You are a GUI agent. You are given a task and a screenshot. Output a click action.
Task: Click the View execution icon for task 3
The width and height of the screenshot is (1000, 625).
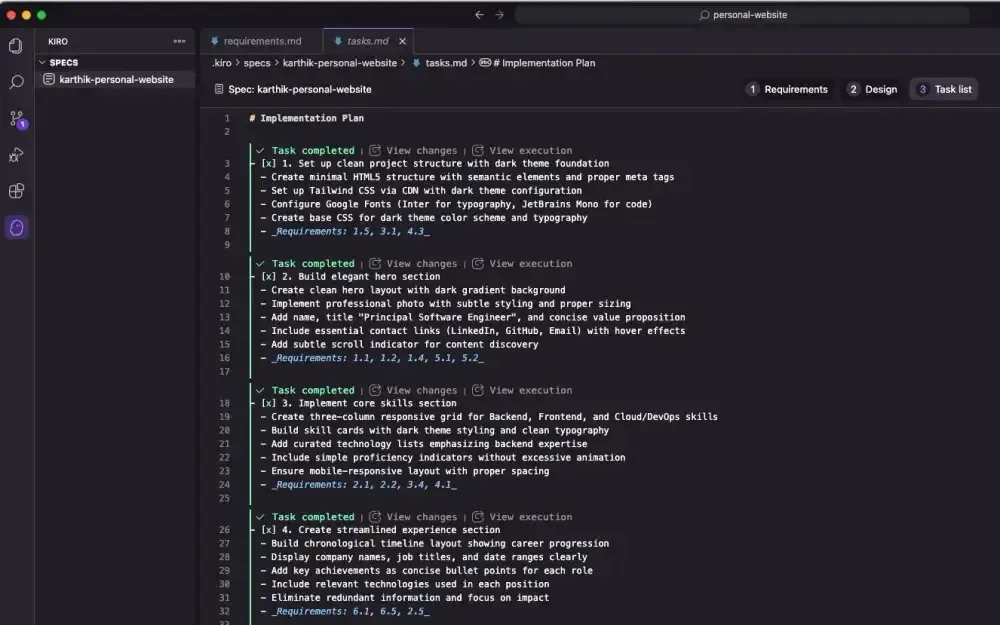[478, 390]
